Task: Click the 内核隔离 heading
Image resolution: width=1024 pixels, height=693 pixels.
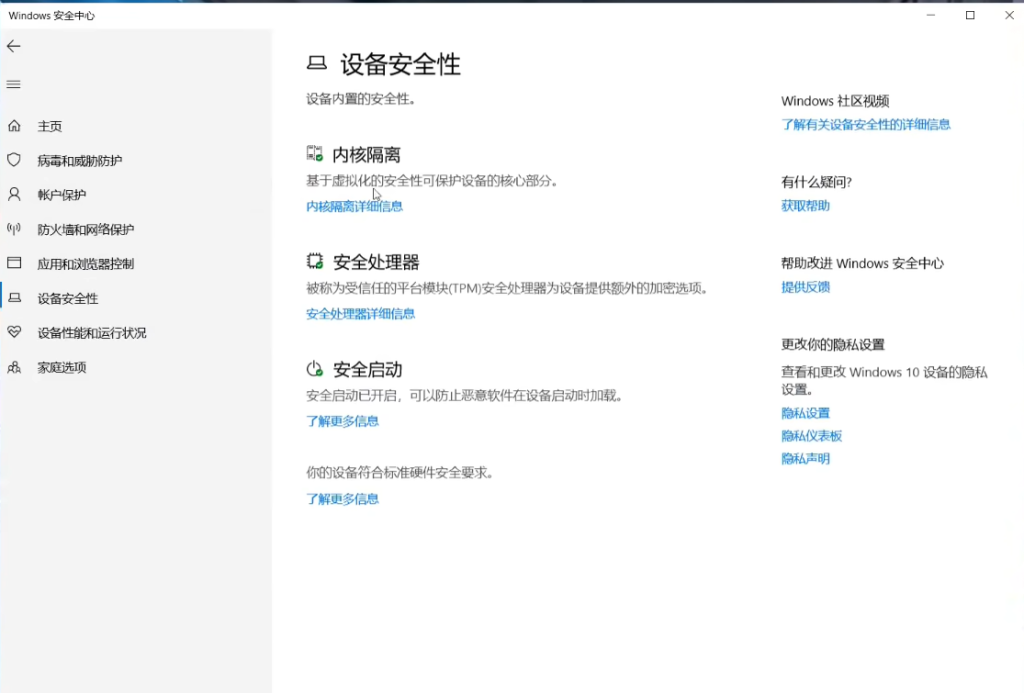Action: pos(366,155)
